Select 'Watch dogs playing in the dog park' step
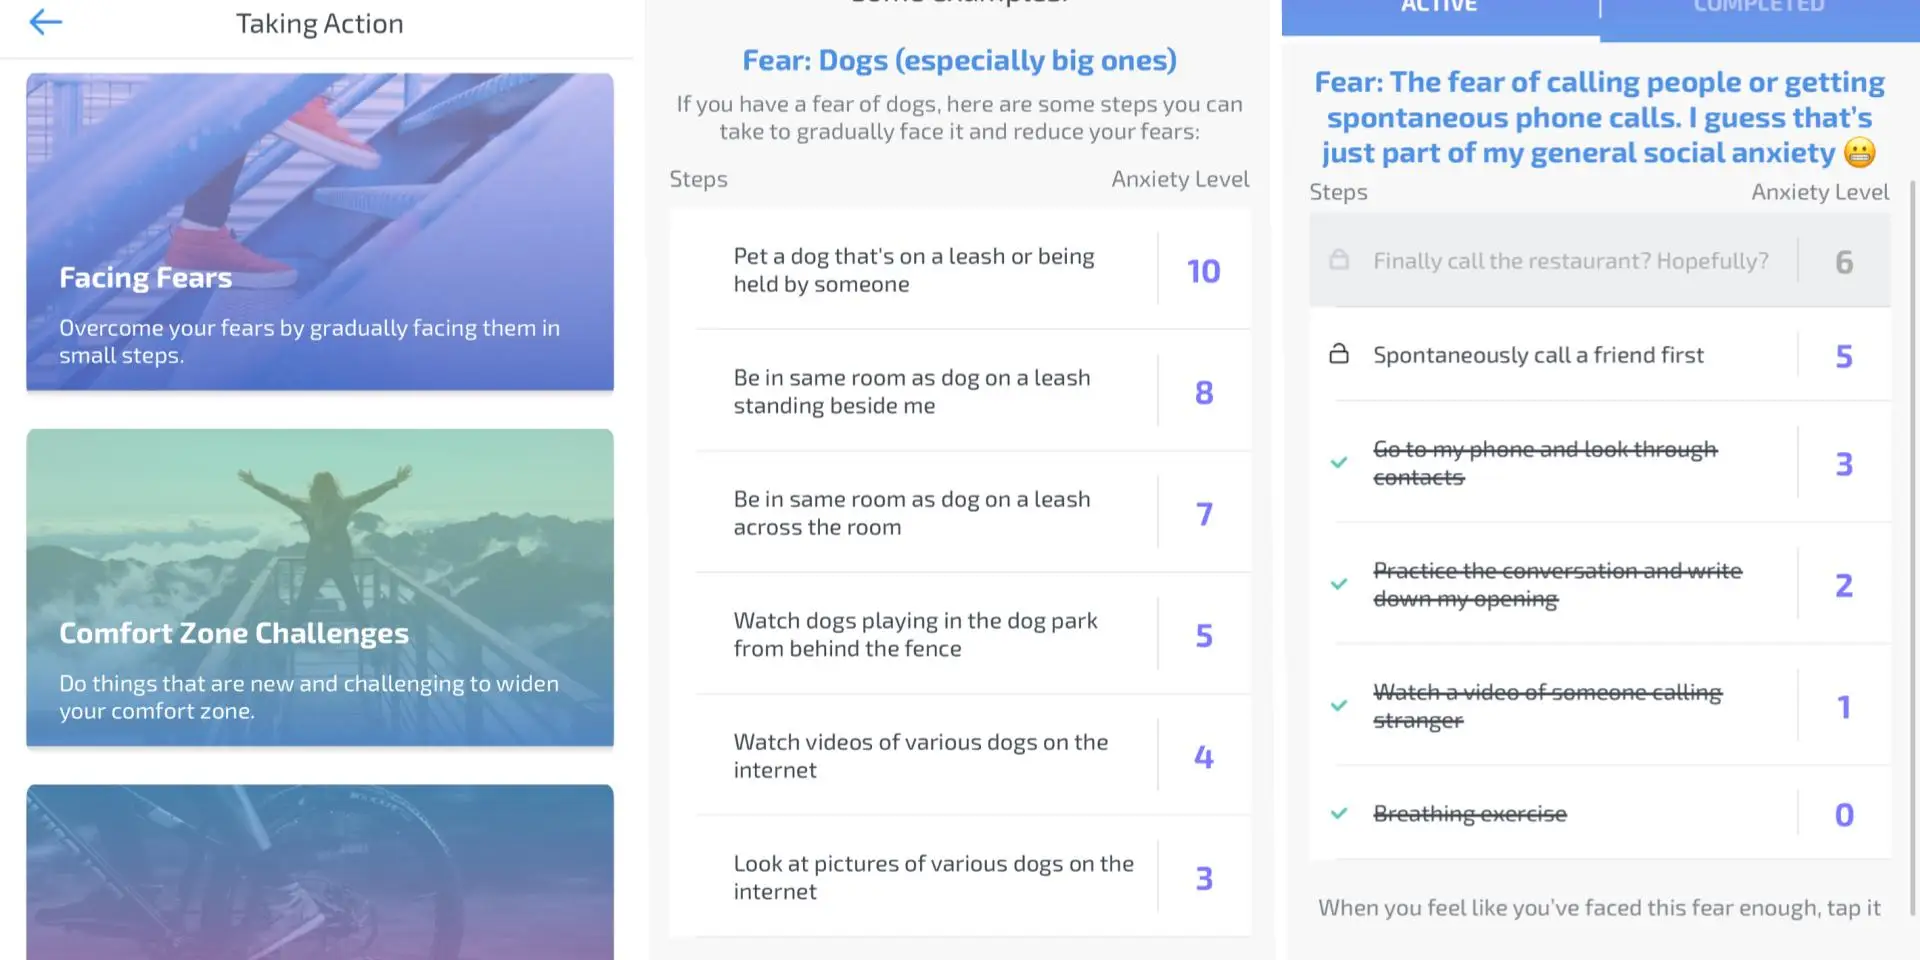This screenshot has height=960, width=1920. tap(960, 634)
